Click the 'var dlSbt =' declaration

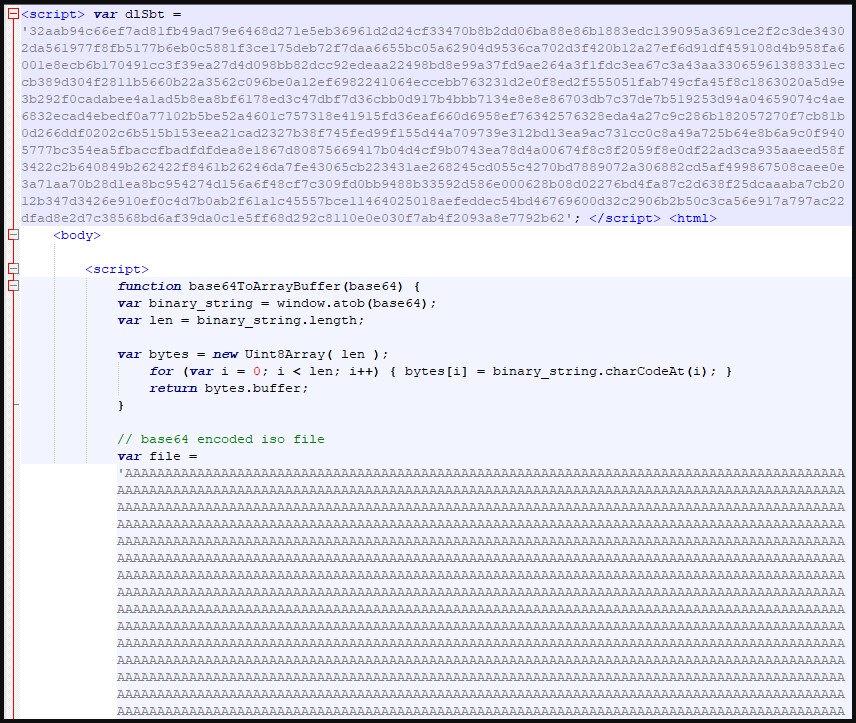(x=137, y=15)
